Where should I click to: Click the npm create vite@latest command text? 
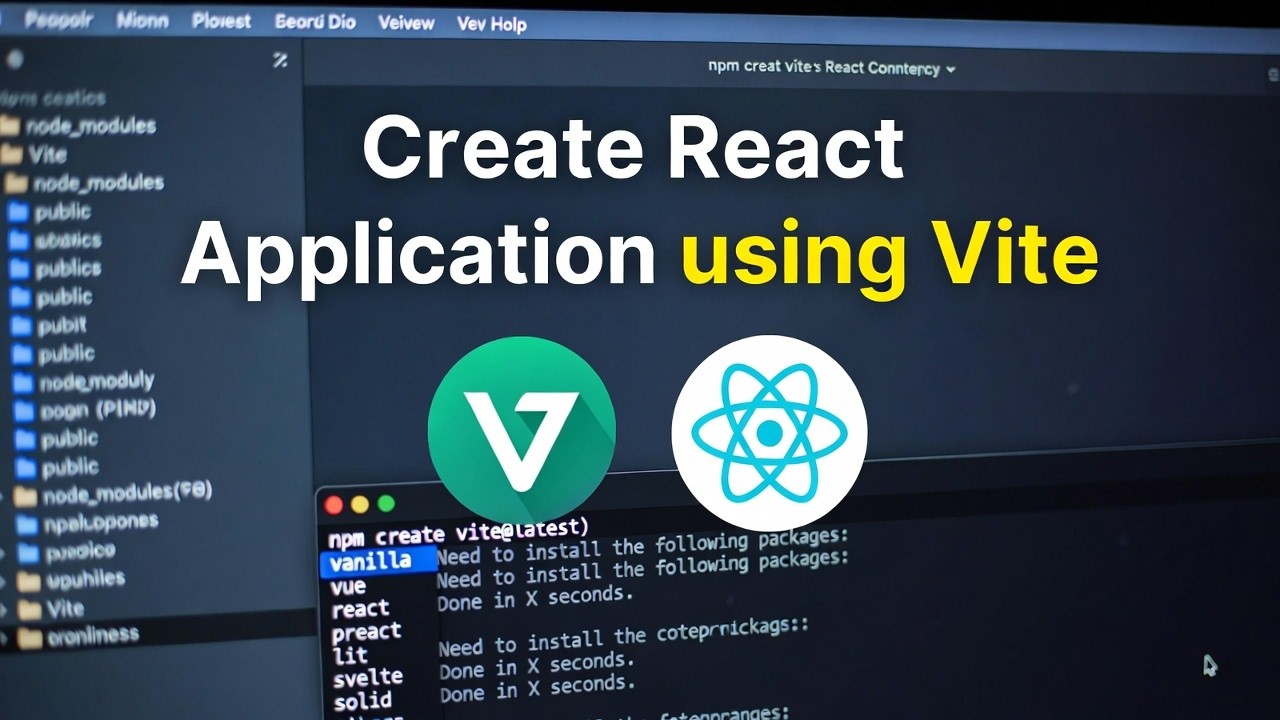pyautogui.click(x=459, y=534)
